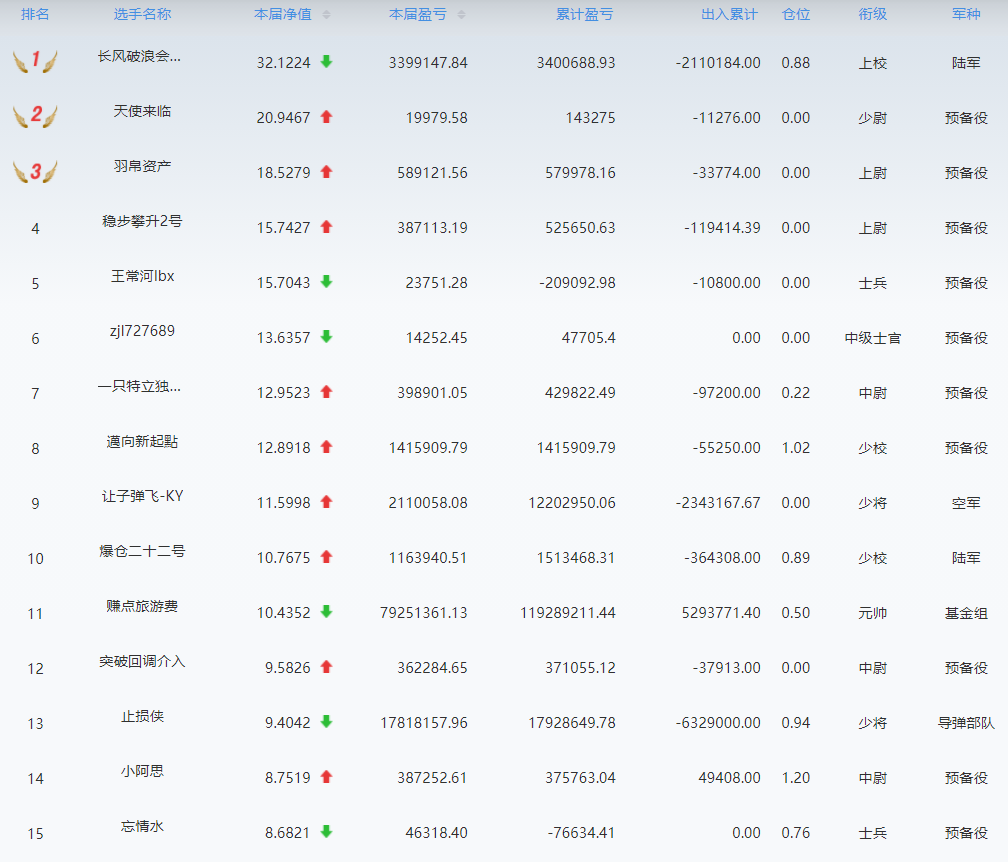Sort by the 本届净值 sort arrows icon
The width and height of the screenshot is (1008, 862).
[327, 15]
